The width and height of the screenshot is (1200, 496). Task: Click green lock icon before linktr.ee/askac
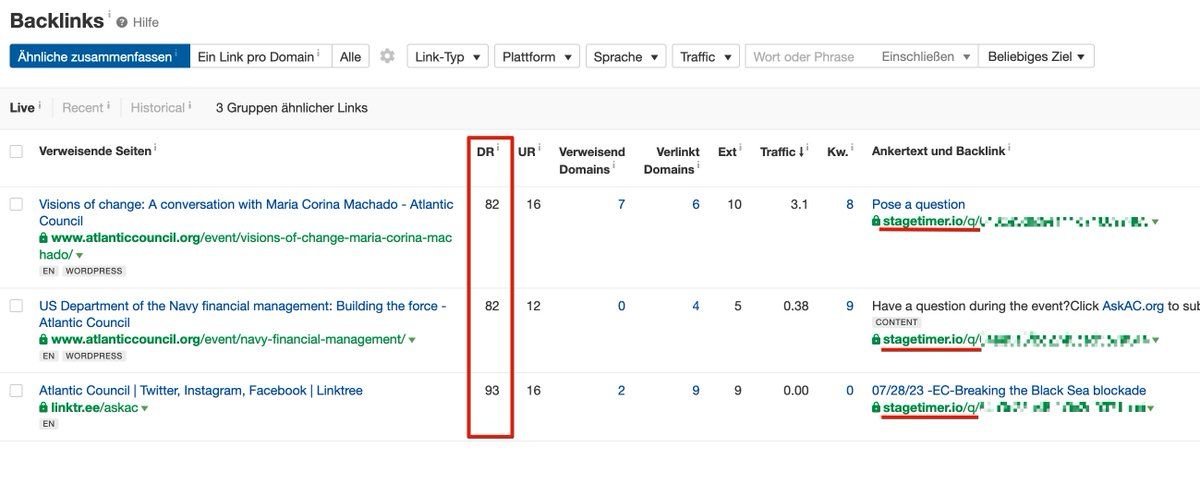pyautogui.click(x=44, y=408)
